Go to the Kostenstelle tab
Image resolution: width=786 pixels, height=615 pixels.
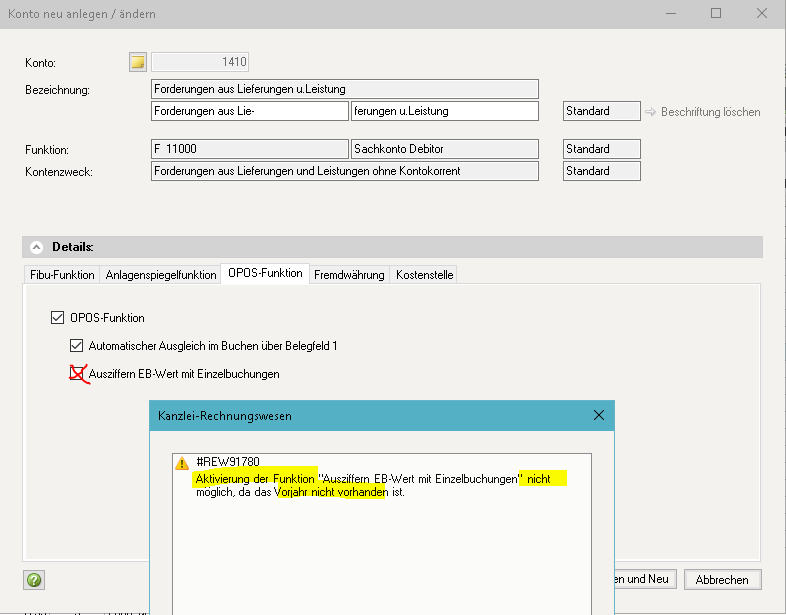[425, 275]
